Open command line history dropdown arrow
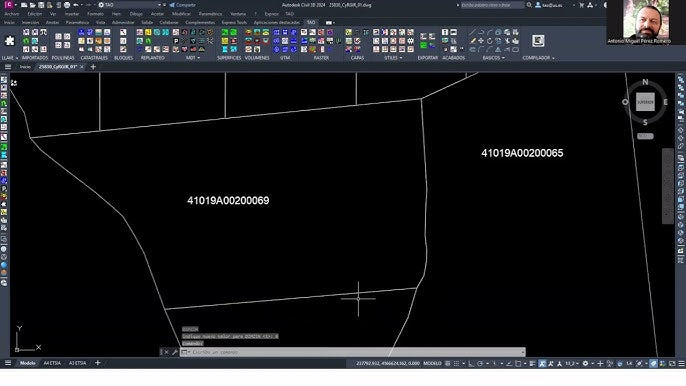The width and height of the screenshot is (686, 386). pos(522,352)
